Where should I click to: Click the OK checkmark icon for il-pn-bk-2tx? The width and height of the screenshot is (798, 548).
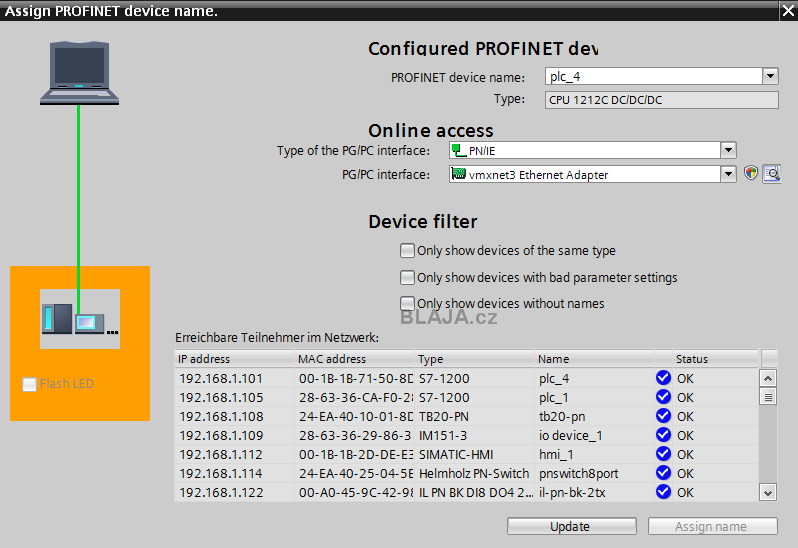(663, 492)
